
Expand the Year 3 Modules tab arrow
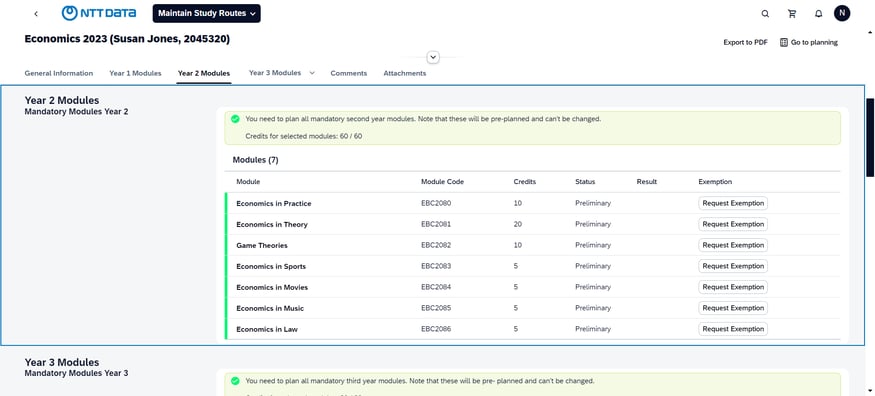click(312, 73)
